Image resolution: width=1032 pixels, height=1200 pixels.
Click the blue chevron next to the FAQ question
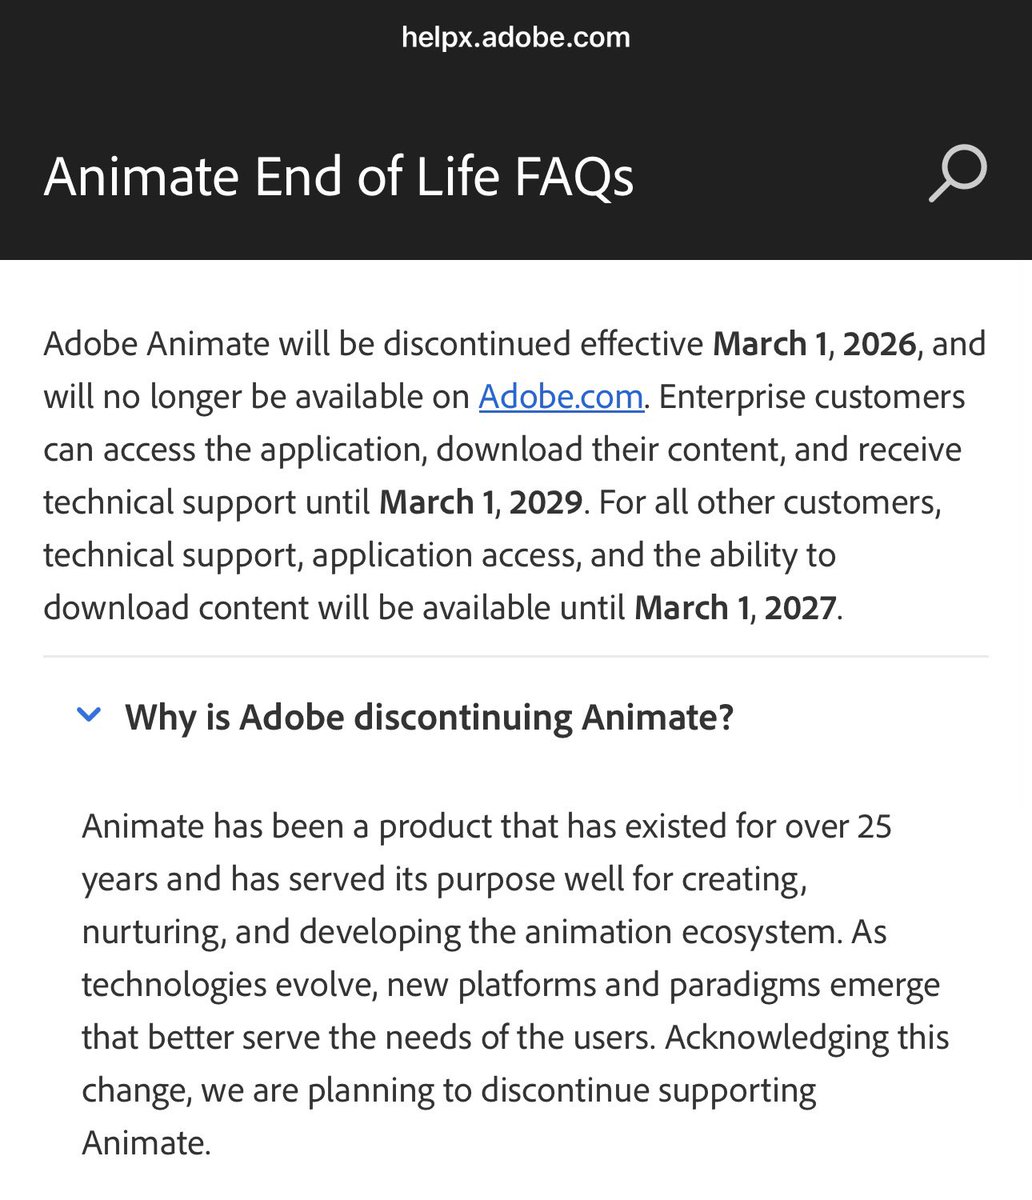pyautogui.click(x=89, y=714)
